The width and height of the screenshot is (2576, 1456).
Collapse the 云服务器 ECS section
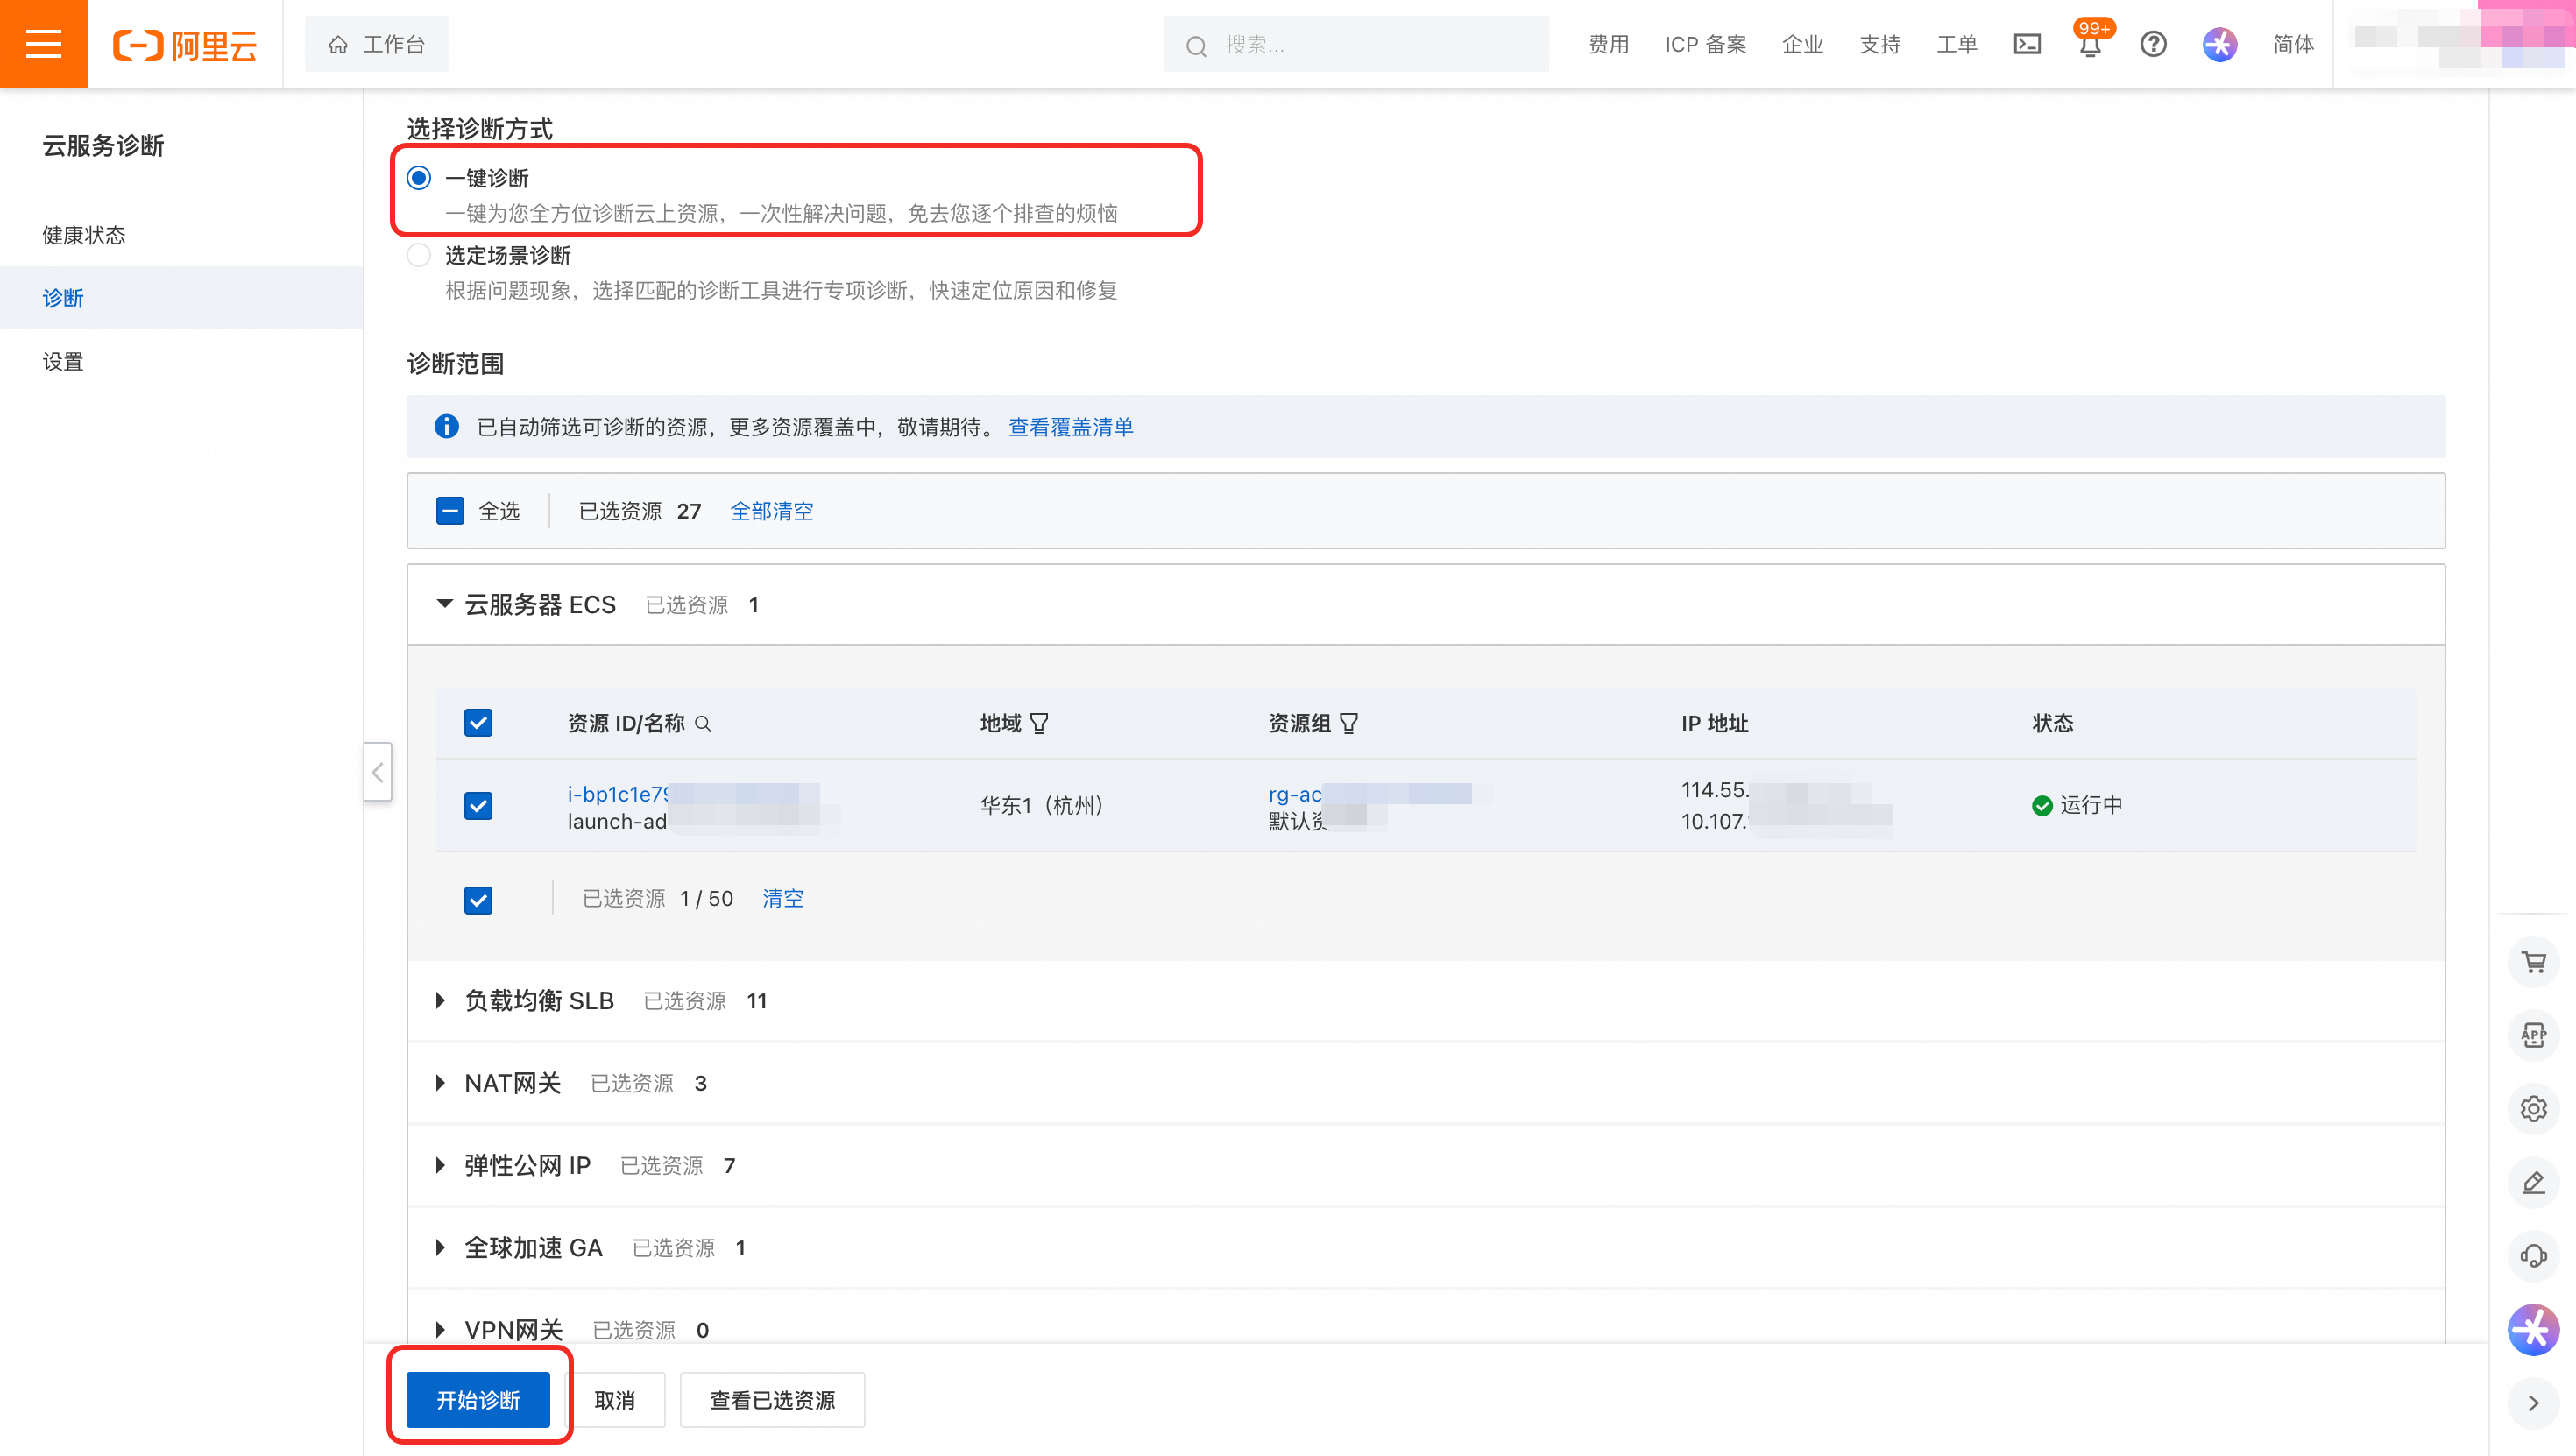445,604
